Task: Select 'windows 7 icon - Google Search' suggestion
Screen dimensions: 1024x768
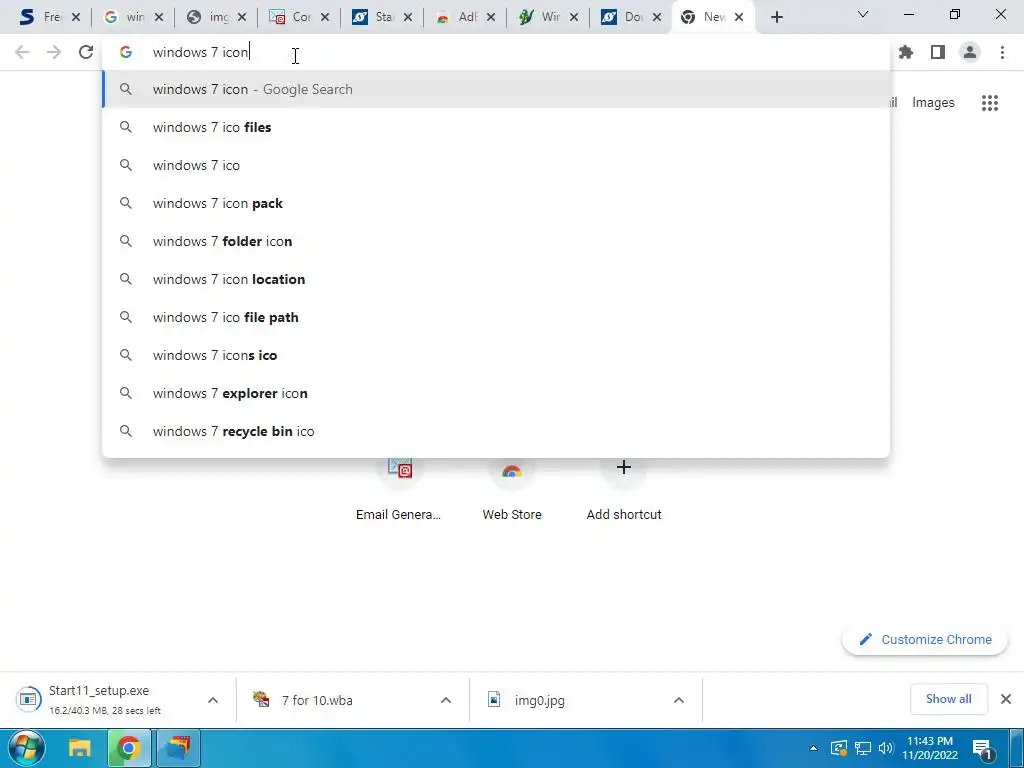Action: point(496,89)
